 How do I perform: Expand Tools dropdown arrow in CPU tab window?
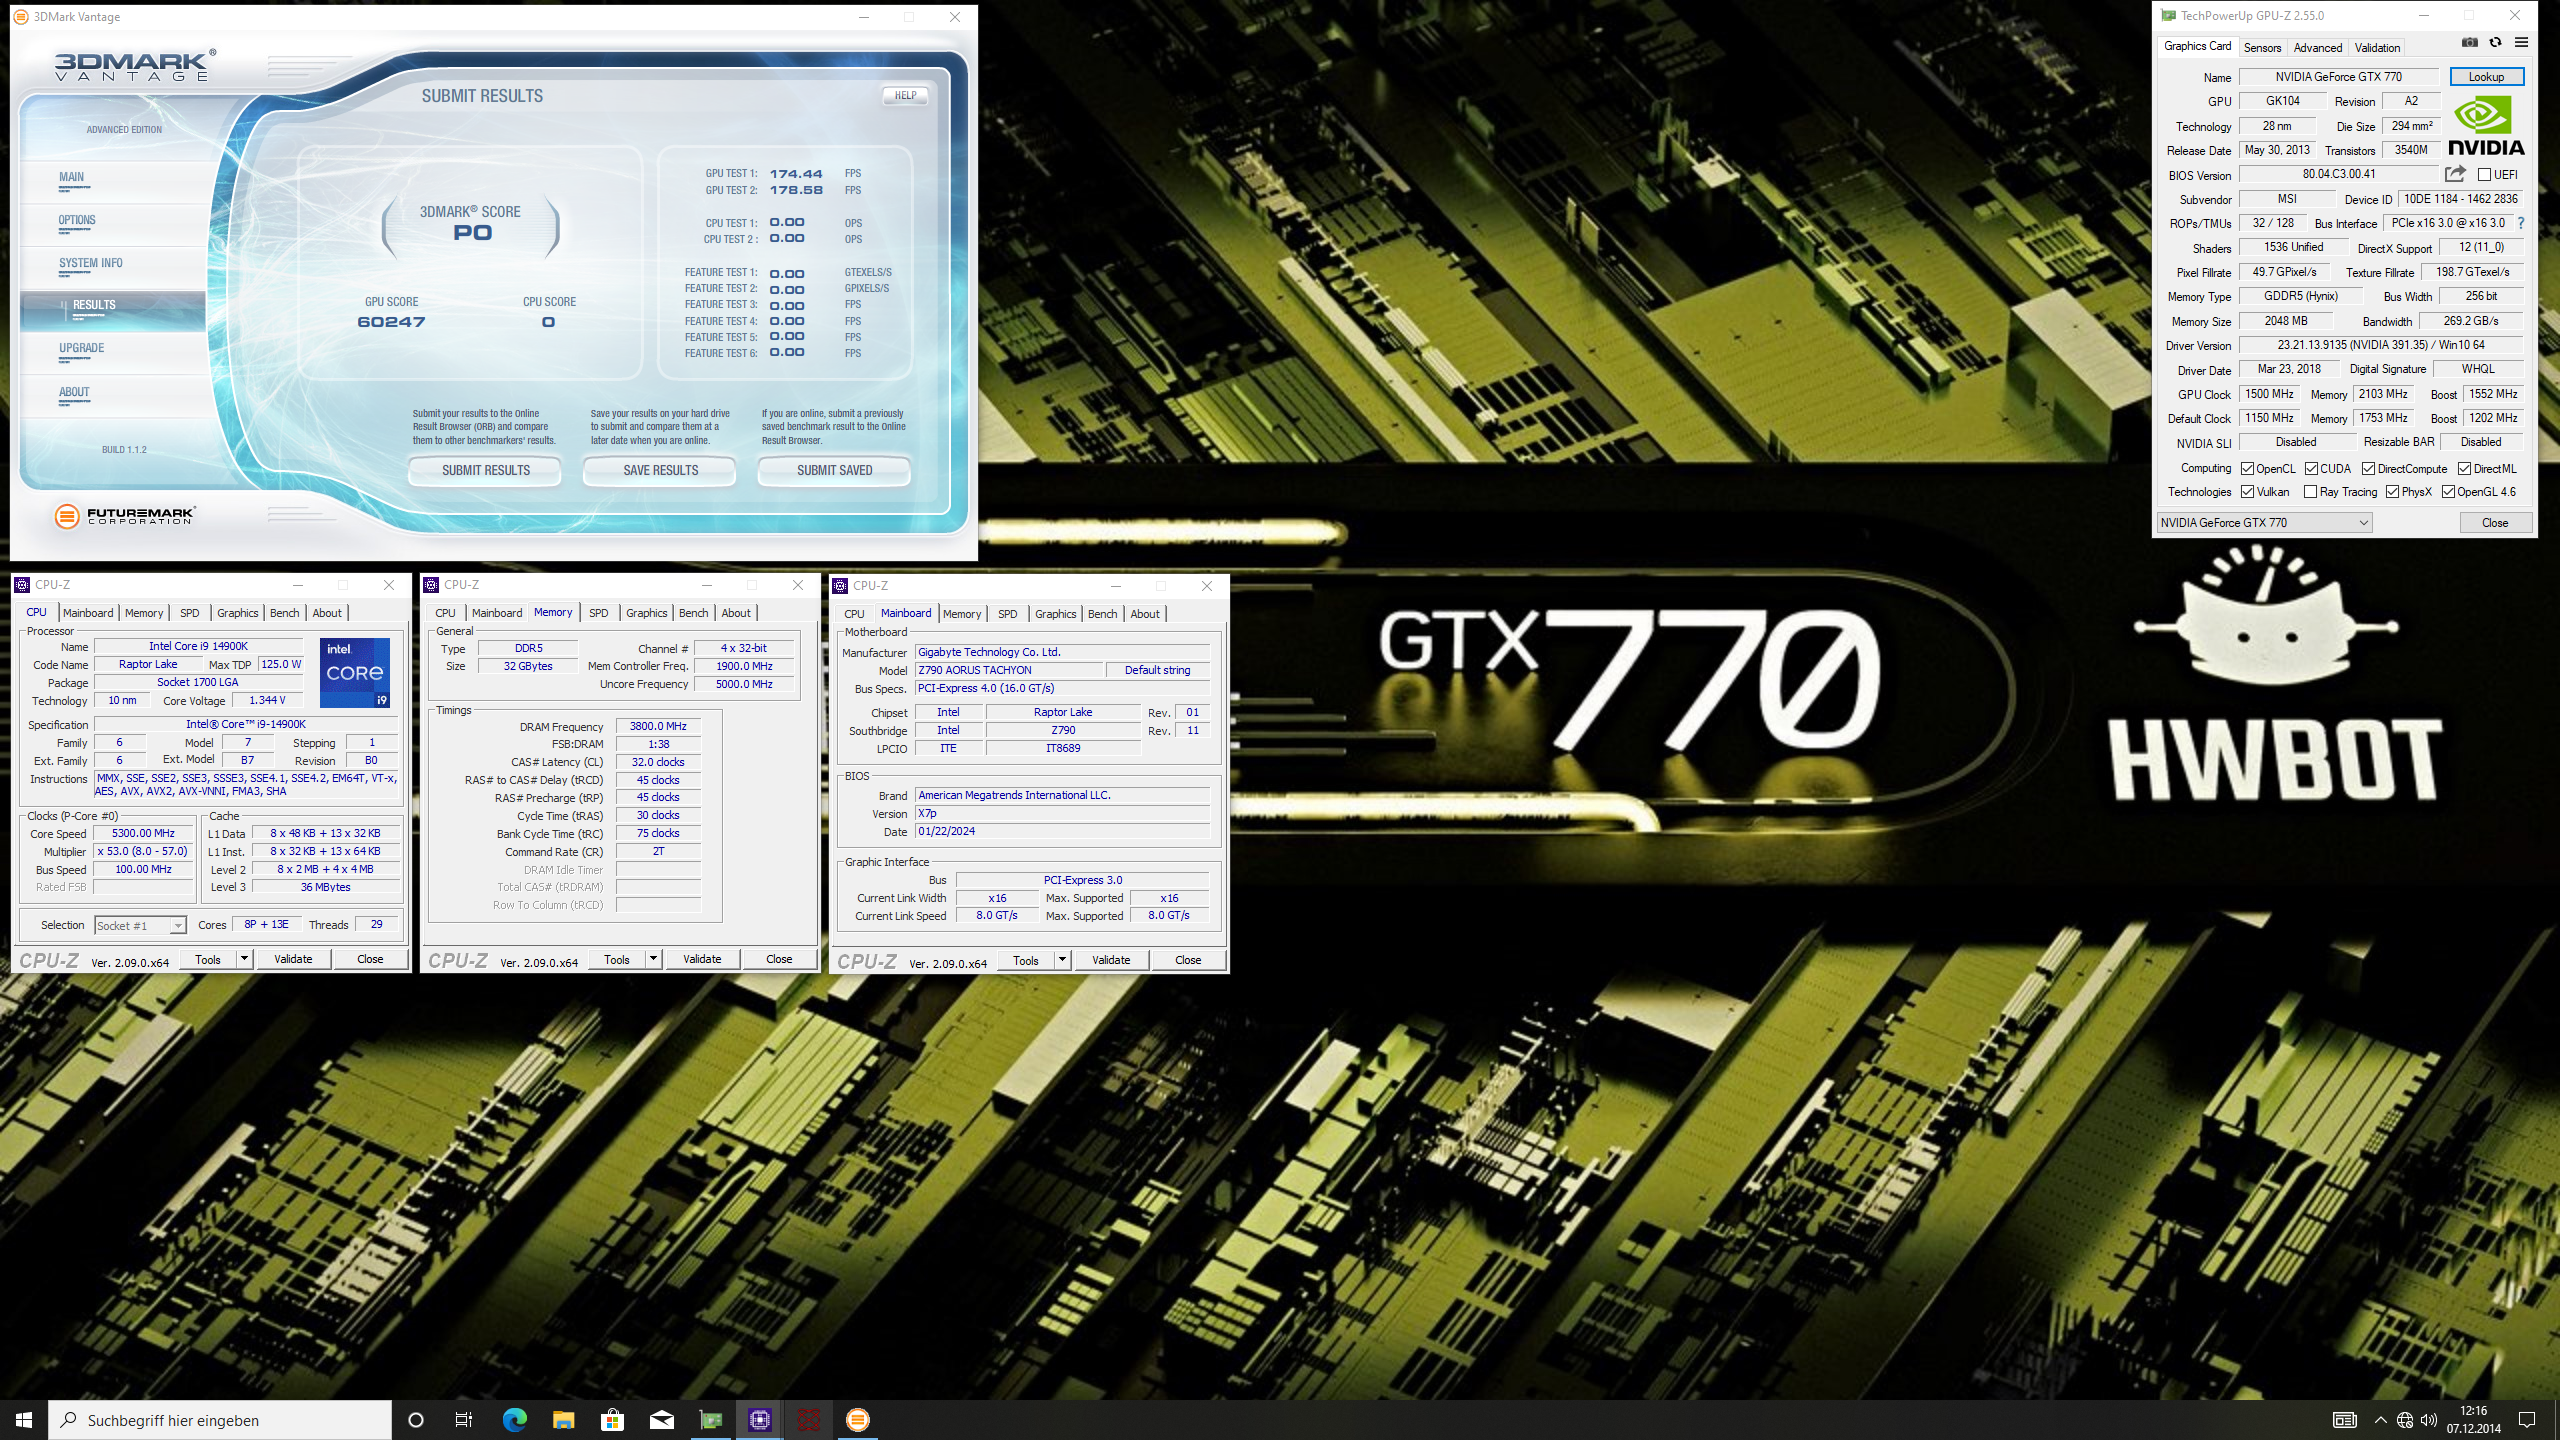click(x=243, y=959)
